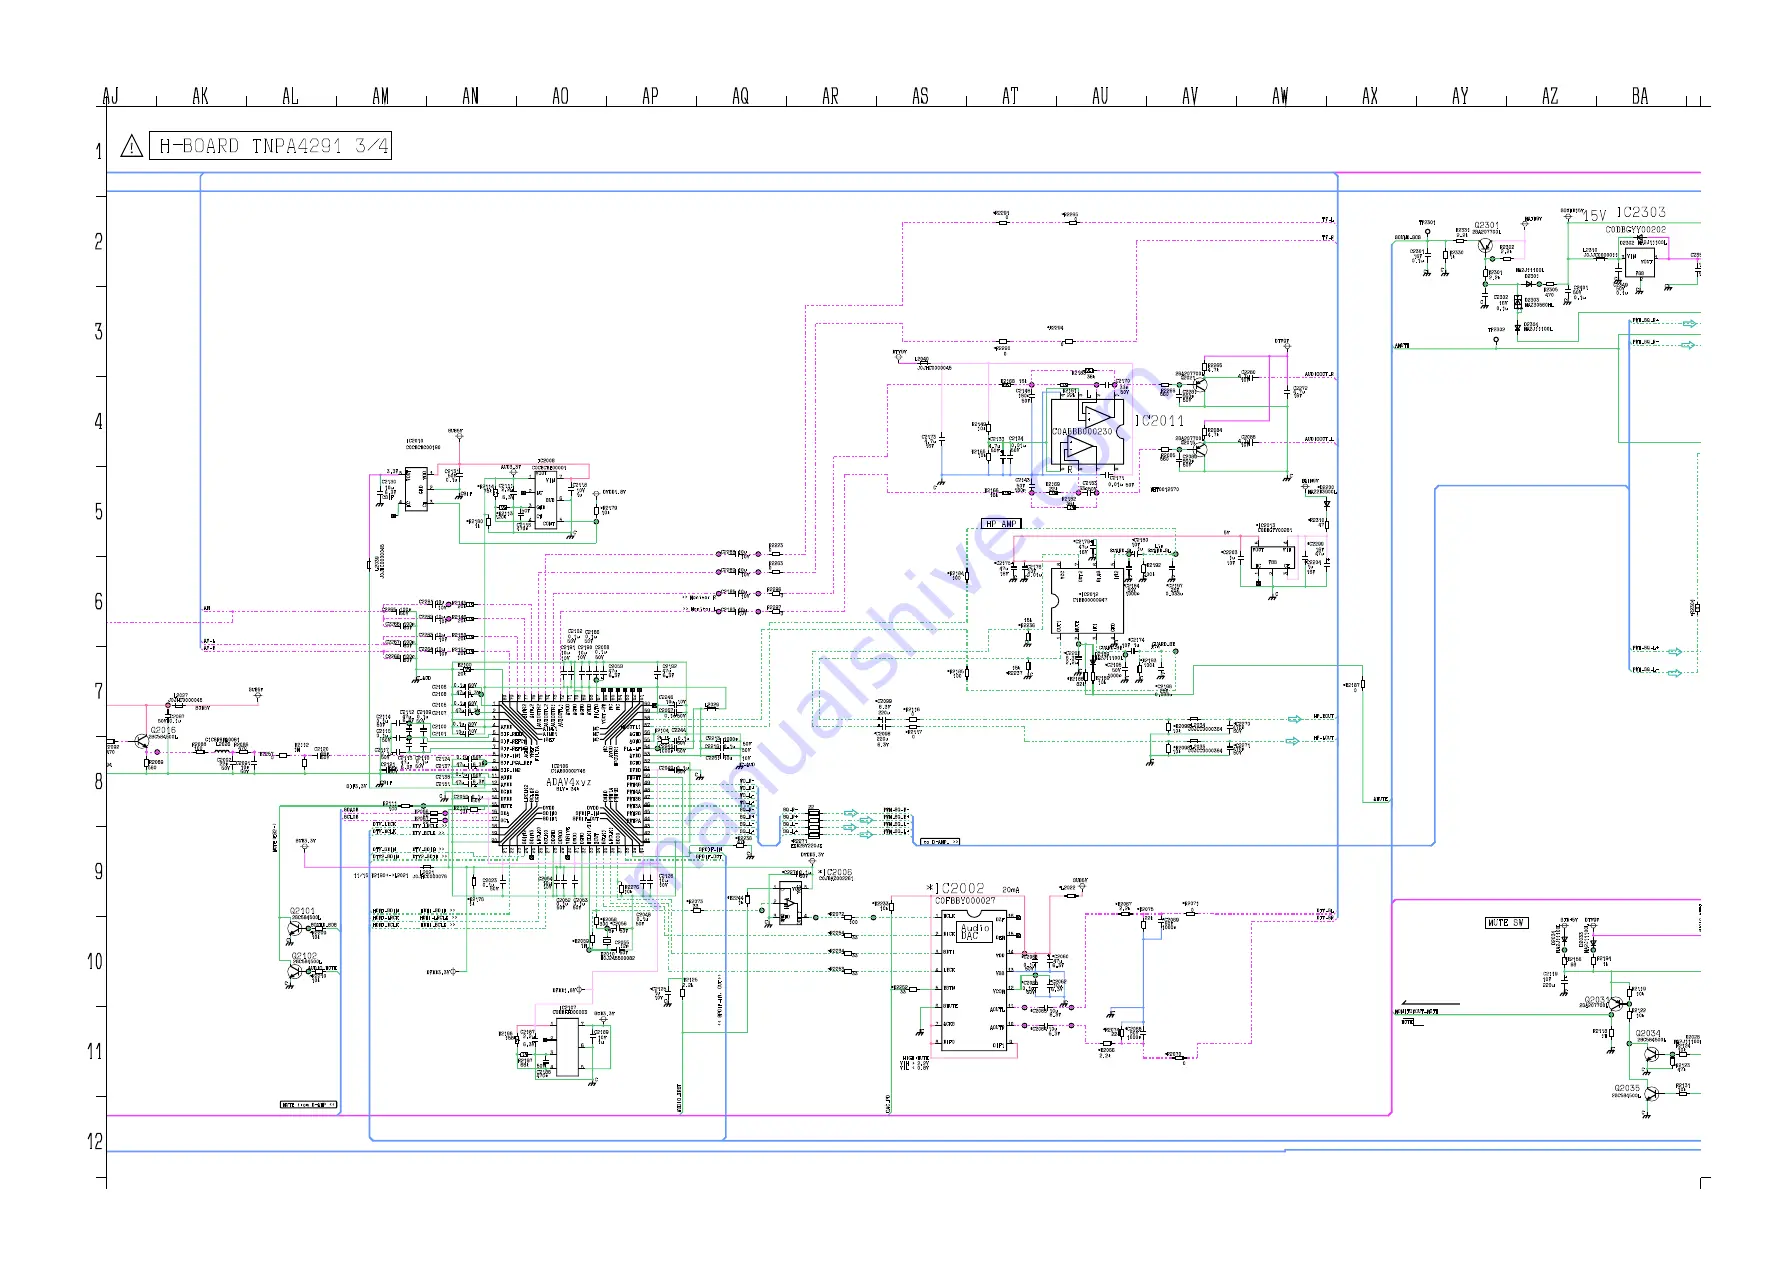
Task: Click the HP_ROUT output arrow
Action: point(1294,719)
